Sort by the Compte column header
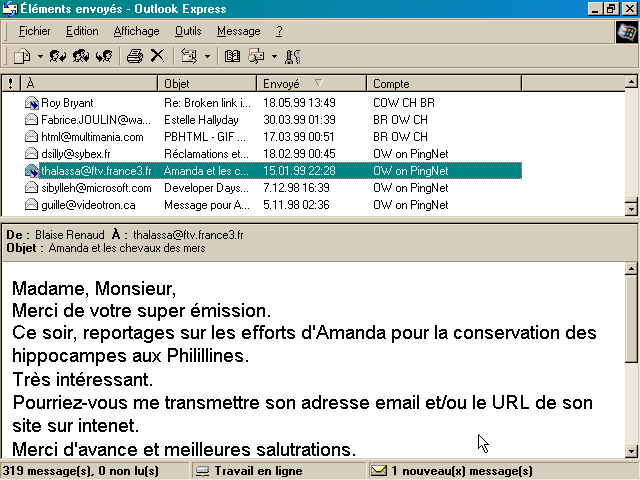This screenshot has width=640, height=480. pos(444,83)
